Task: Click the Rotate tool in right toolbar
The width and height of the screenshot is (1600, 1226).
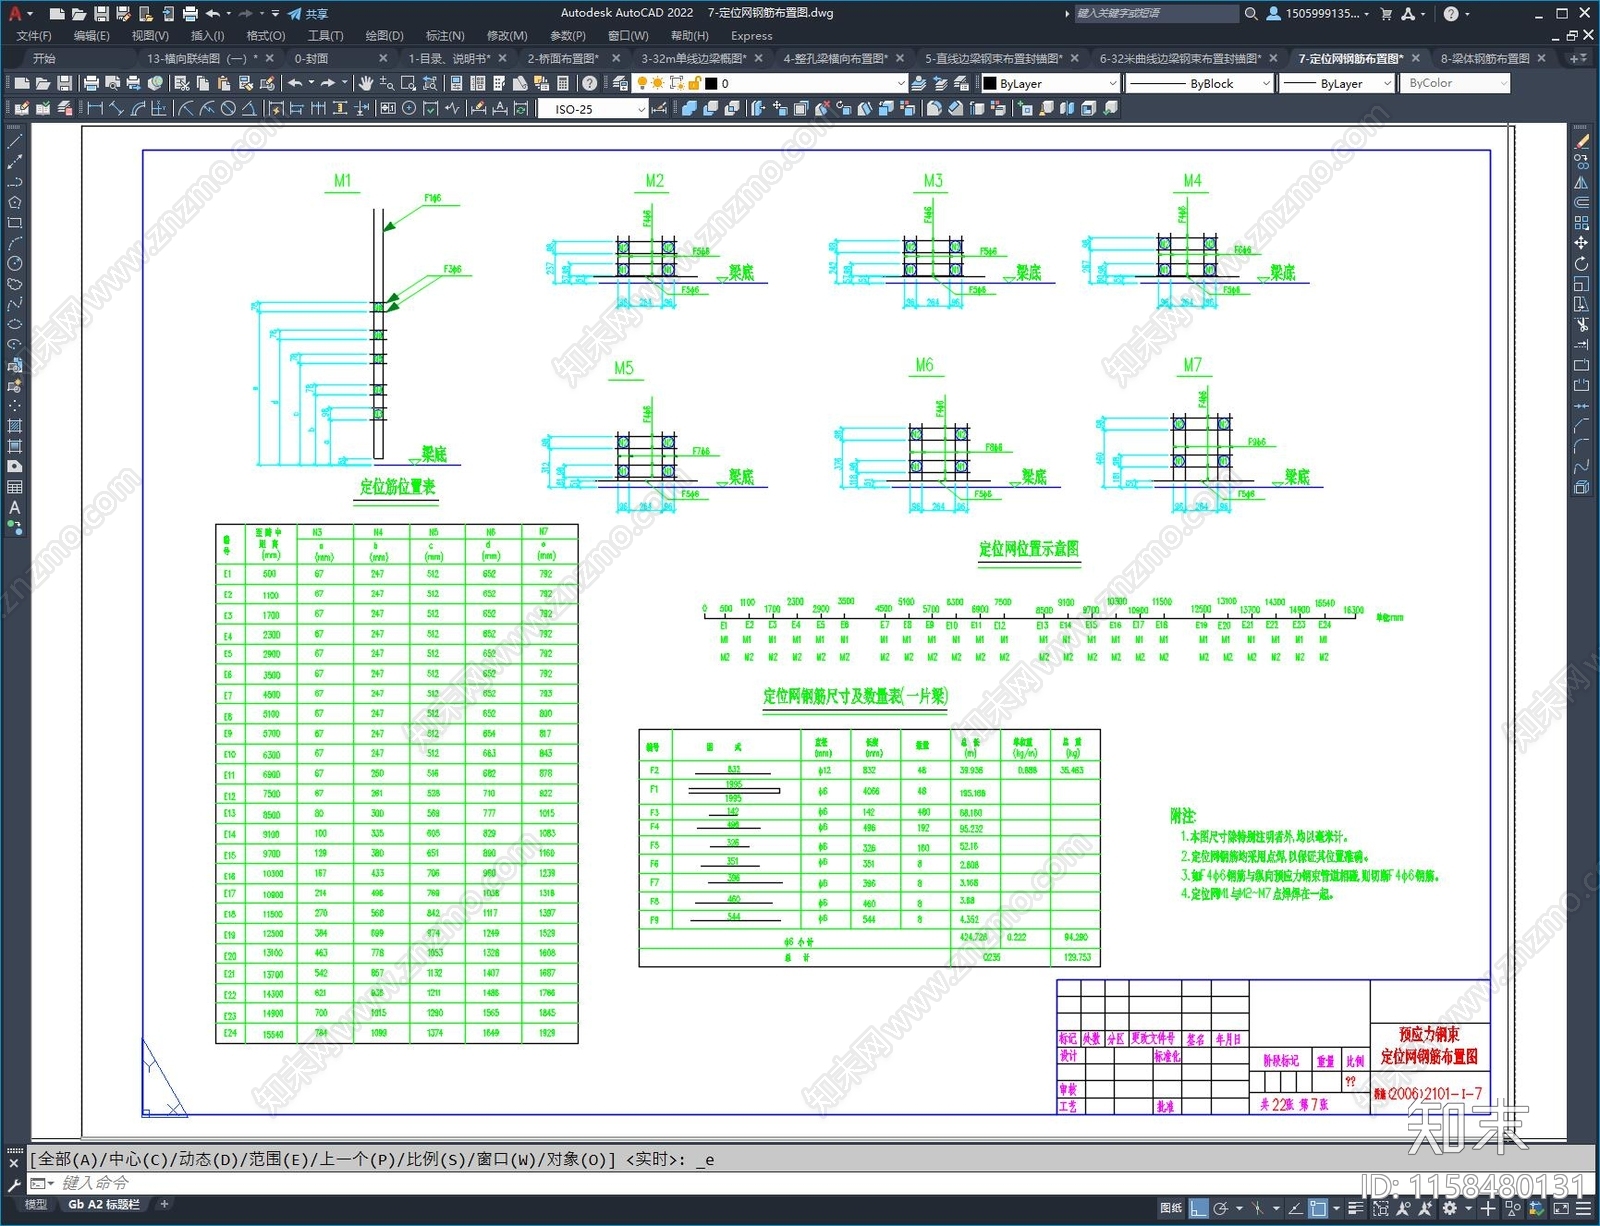Action: pyautogui.click(x=1581, y=264)
